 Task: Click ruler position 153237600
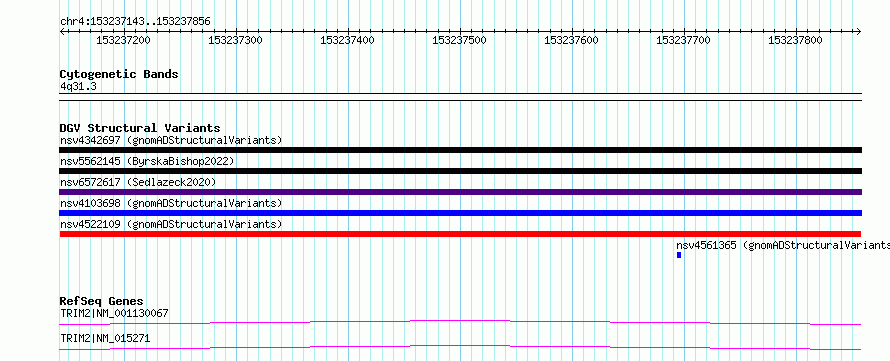[571, 40]
